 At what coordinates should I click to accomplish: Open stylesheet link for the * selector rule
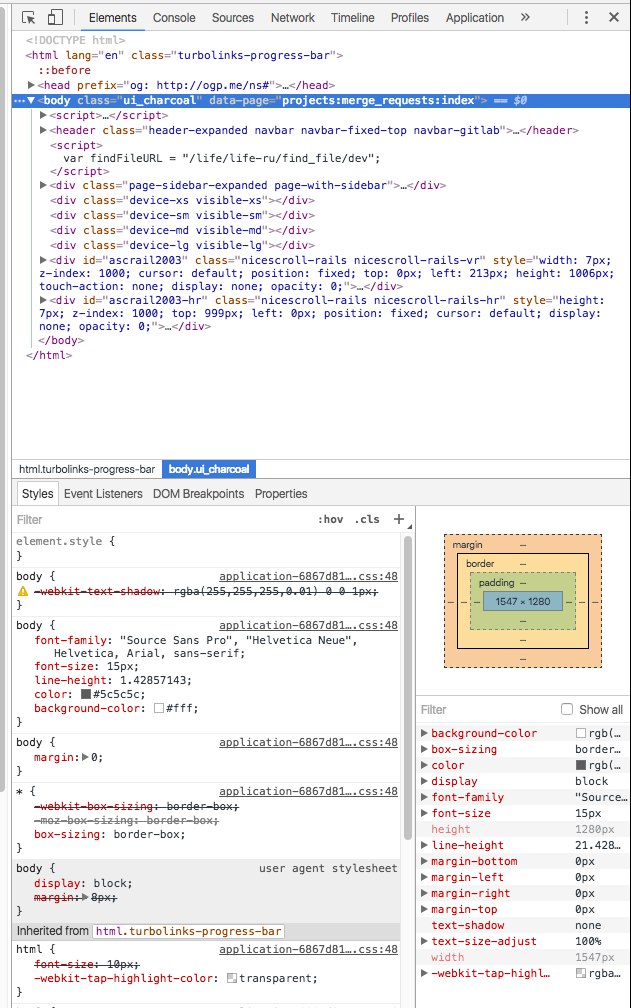(x=308, y=791)
